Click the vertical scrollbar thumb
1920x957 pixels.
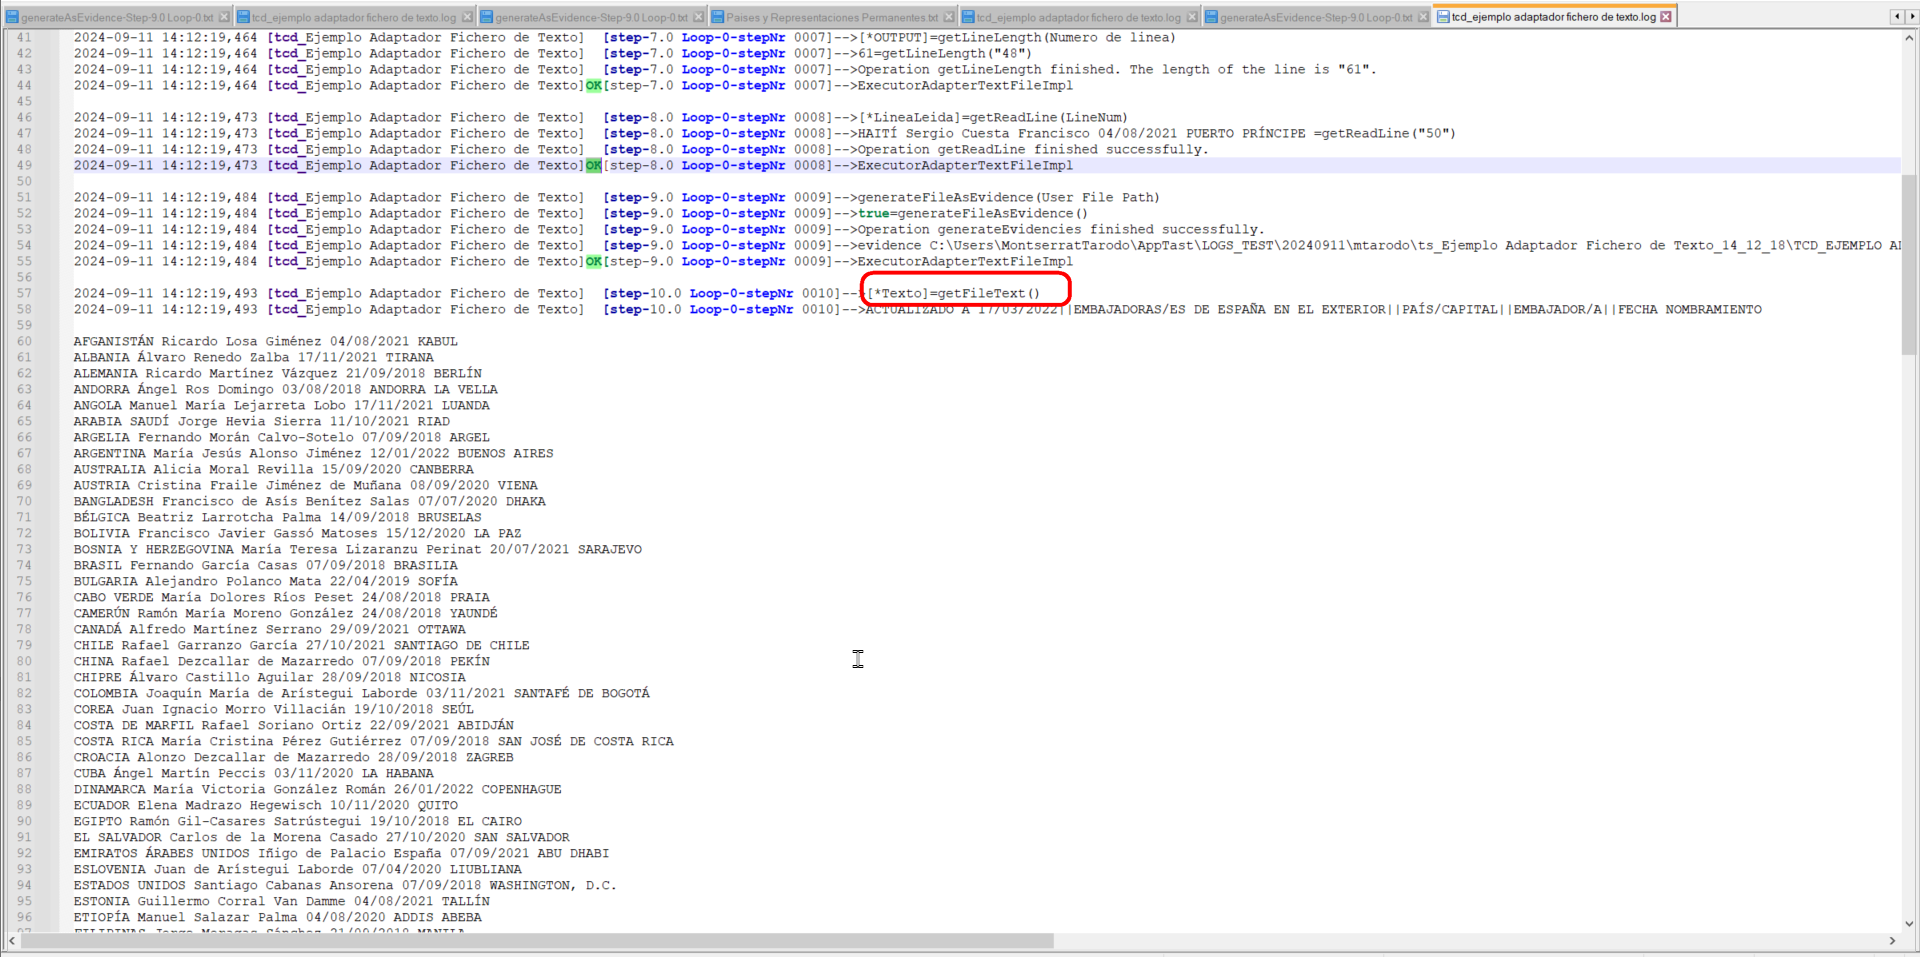click(1910, 263)
